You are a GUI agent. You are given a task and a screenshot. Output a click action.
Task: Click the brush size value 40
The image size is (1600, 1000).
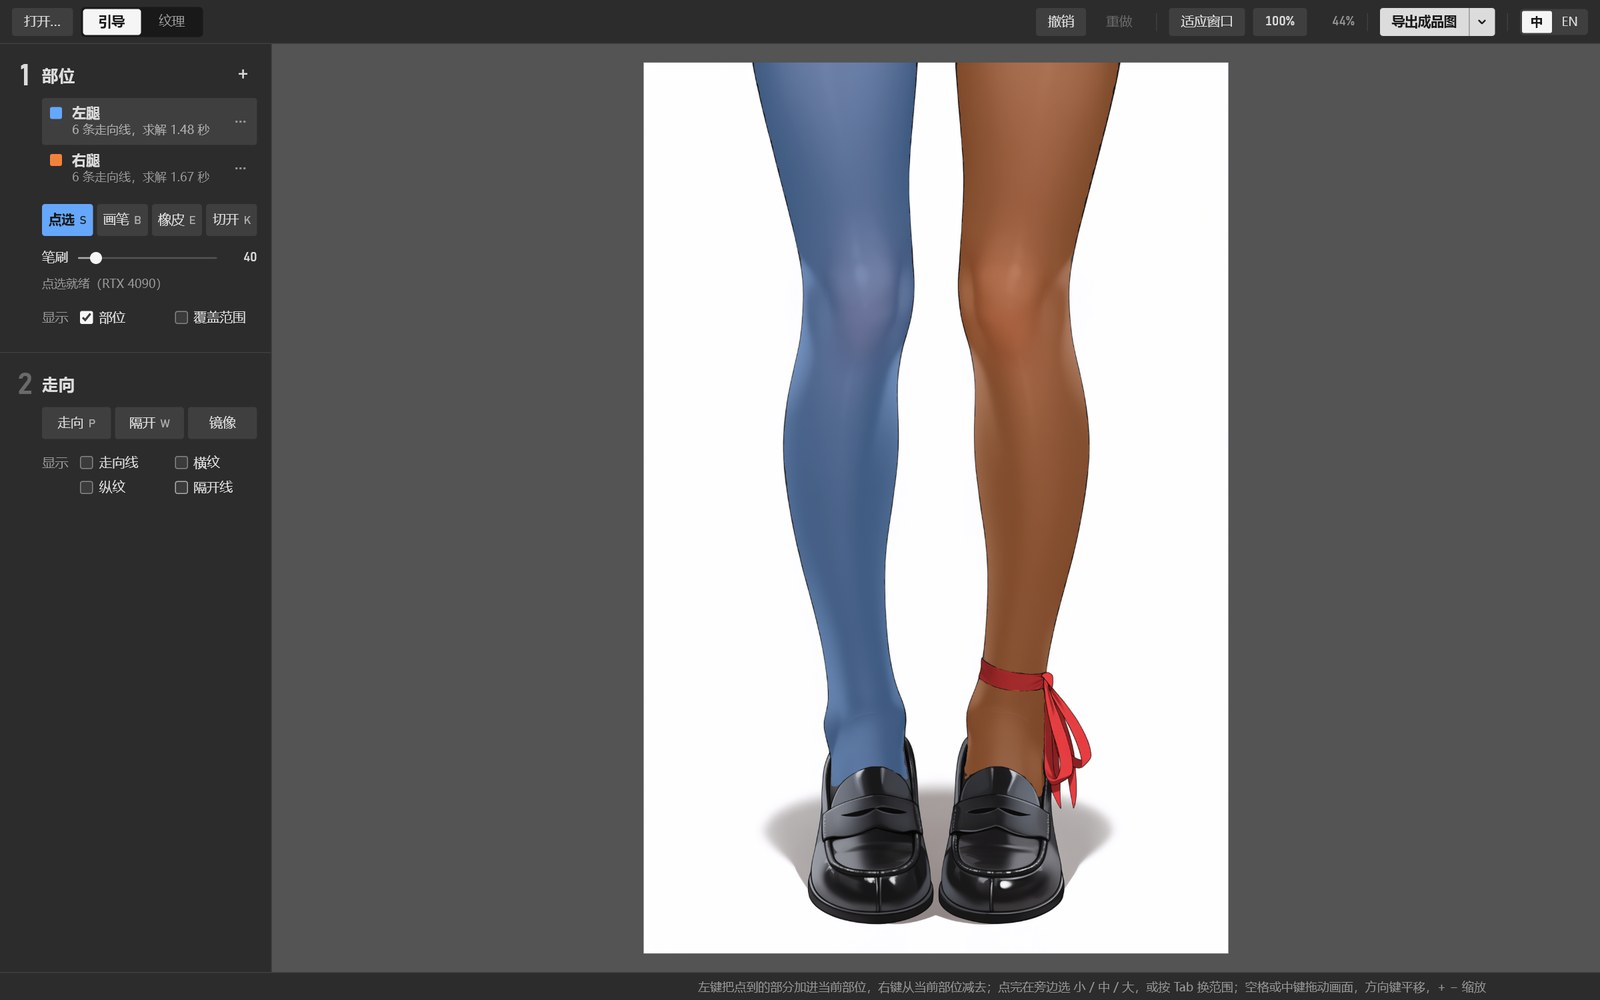click(250, 257)
